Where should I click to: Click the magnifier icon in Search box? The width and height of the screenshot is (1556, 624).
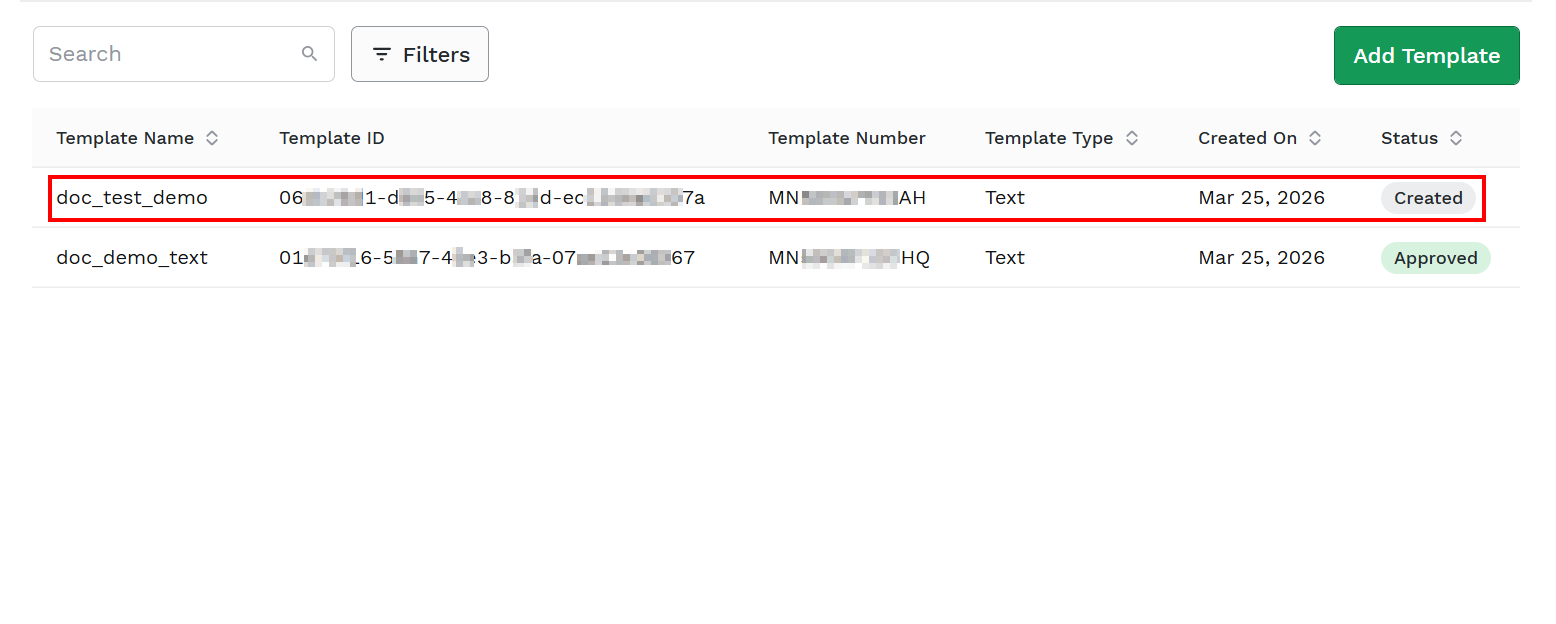(310, 54)
